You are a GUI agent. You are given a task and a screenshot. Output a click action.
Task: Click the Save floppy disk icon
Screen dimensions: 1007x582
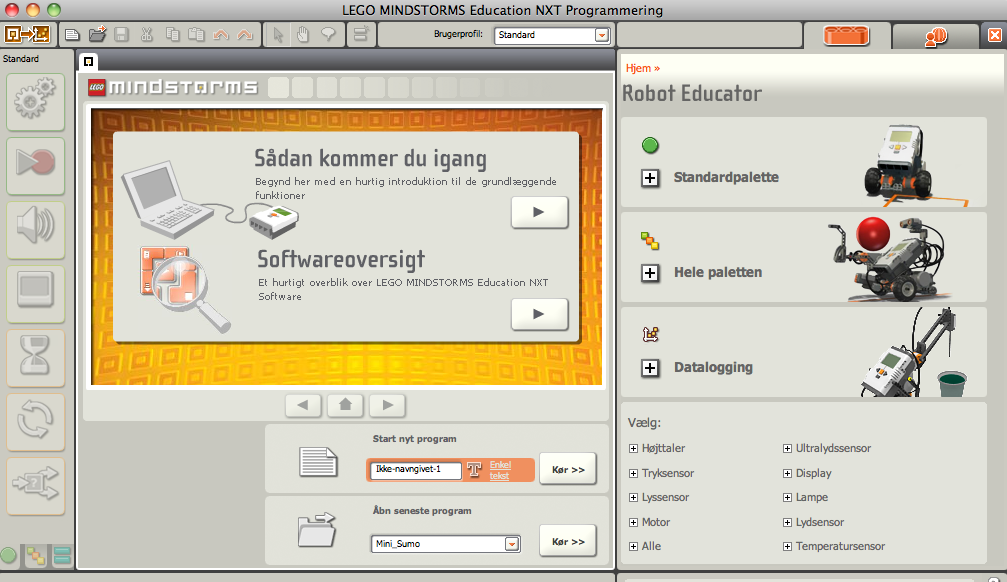[121, 35]
